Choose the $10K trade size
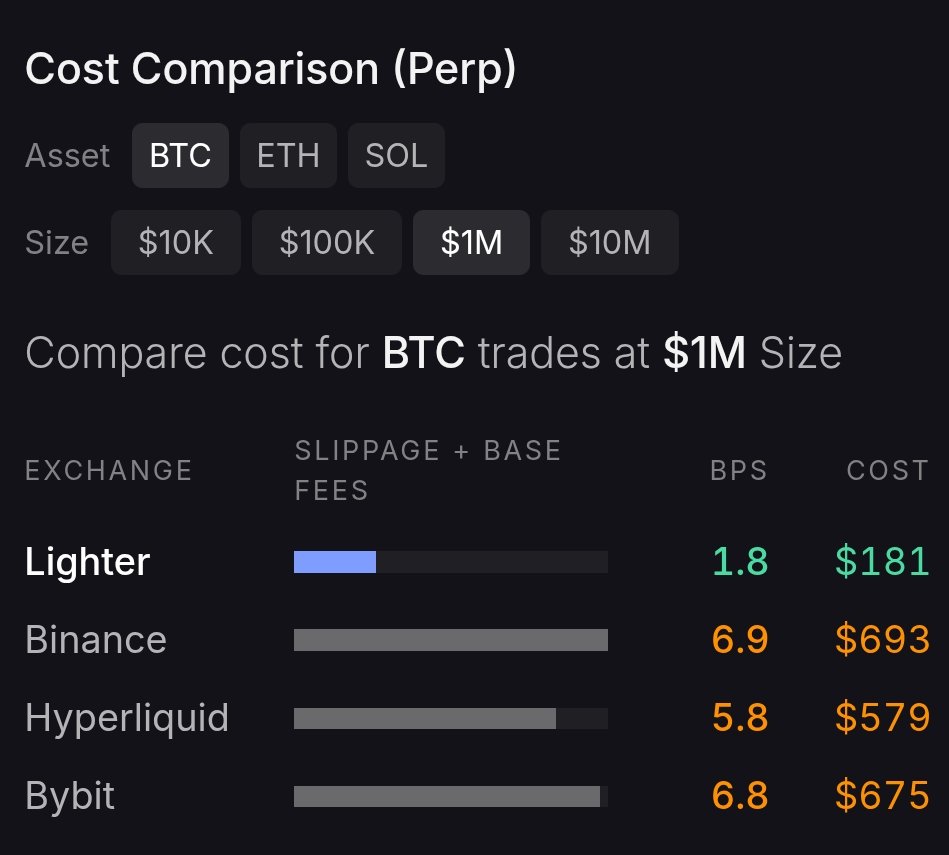 176,242
